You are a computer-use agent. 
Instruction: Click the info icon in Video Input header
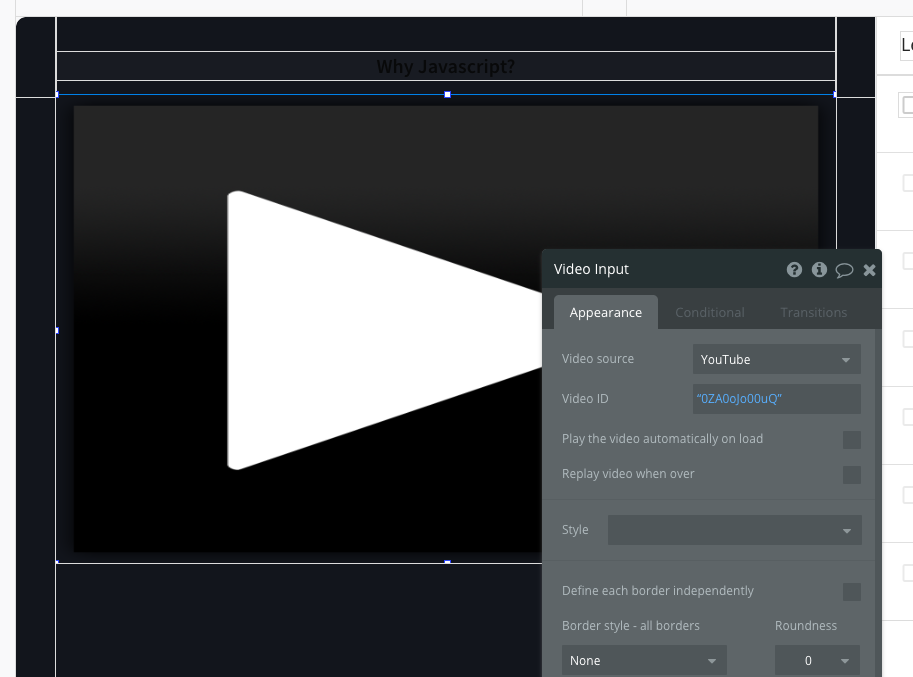point(819,270)
